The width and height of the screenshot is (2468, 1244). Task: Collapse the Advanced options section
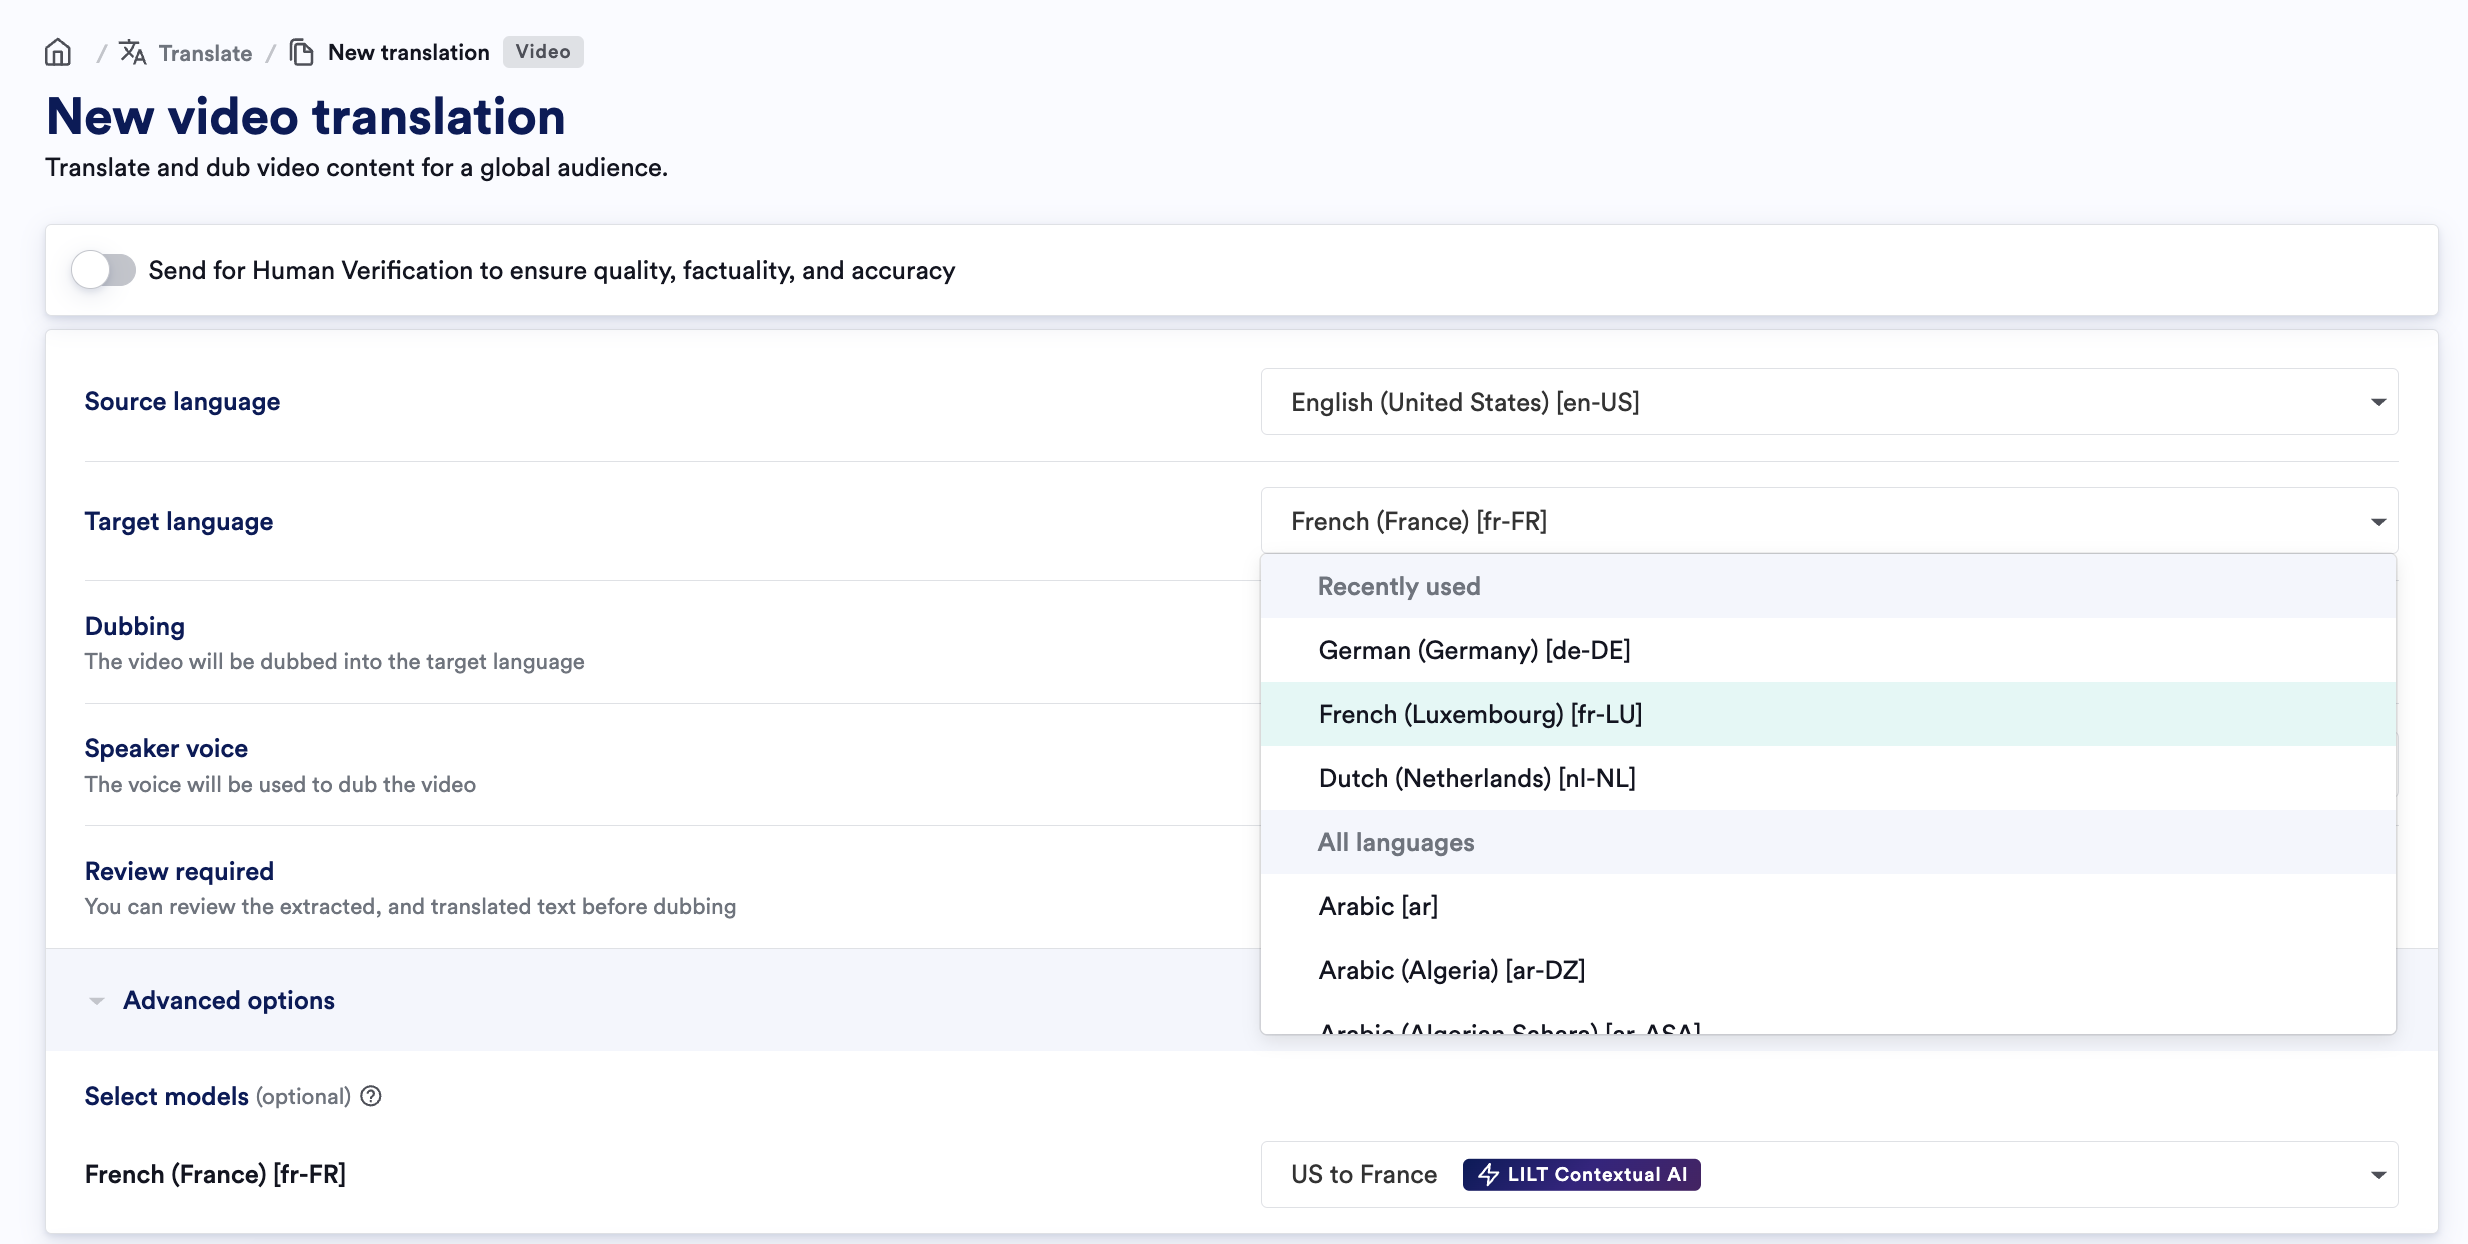(97, 1001)
